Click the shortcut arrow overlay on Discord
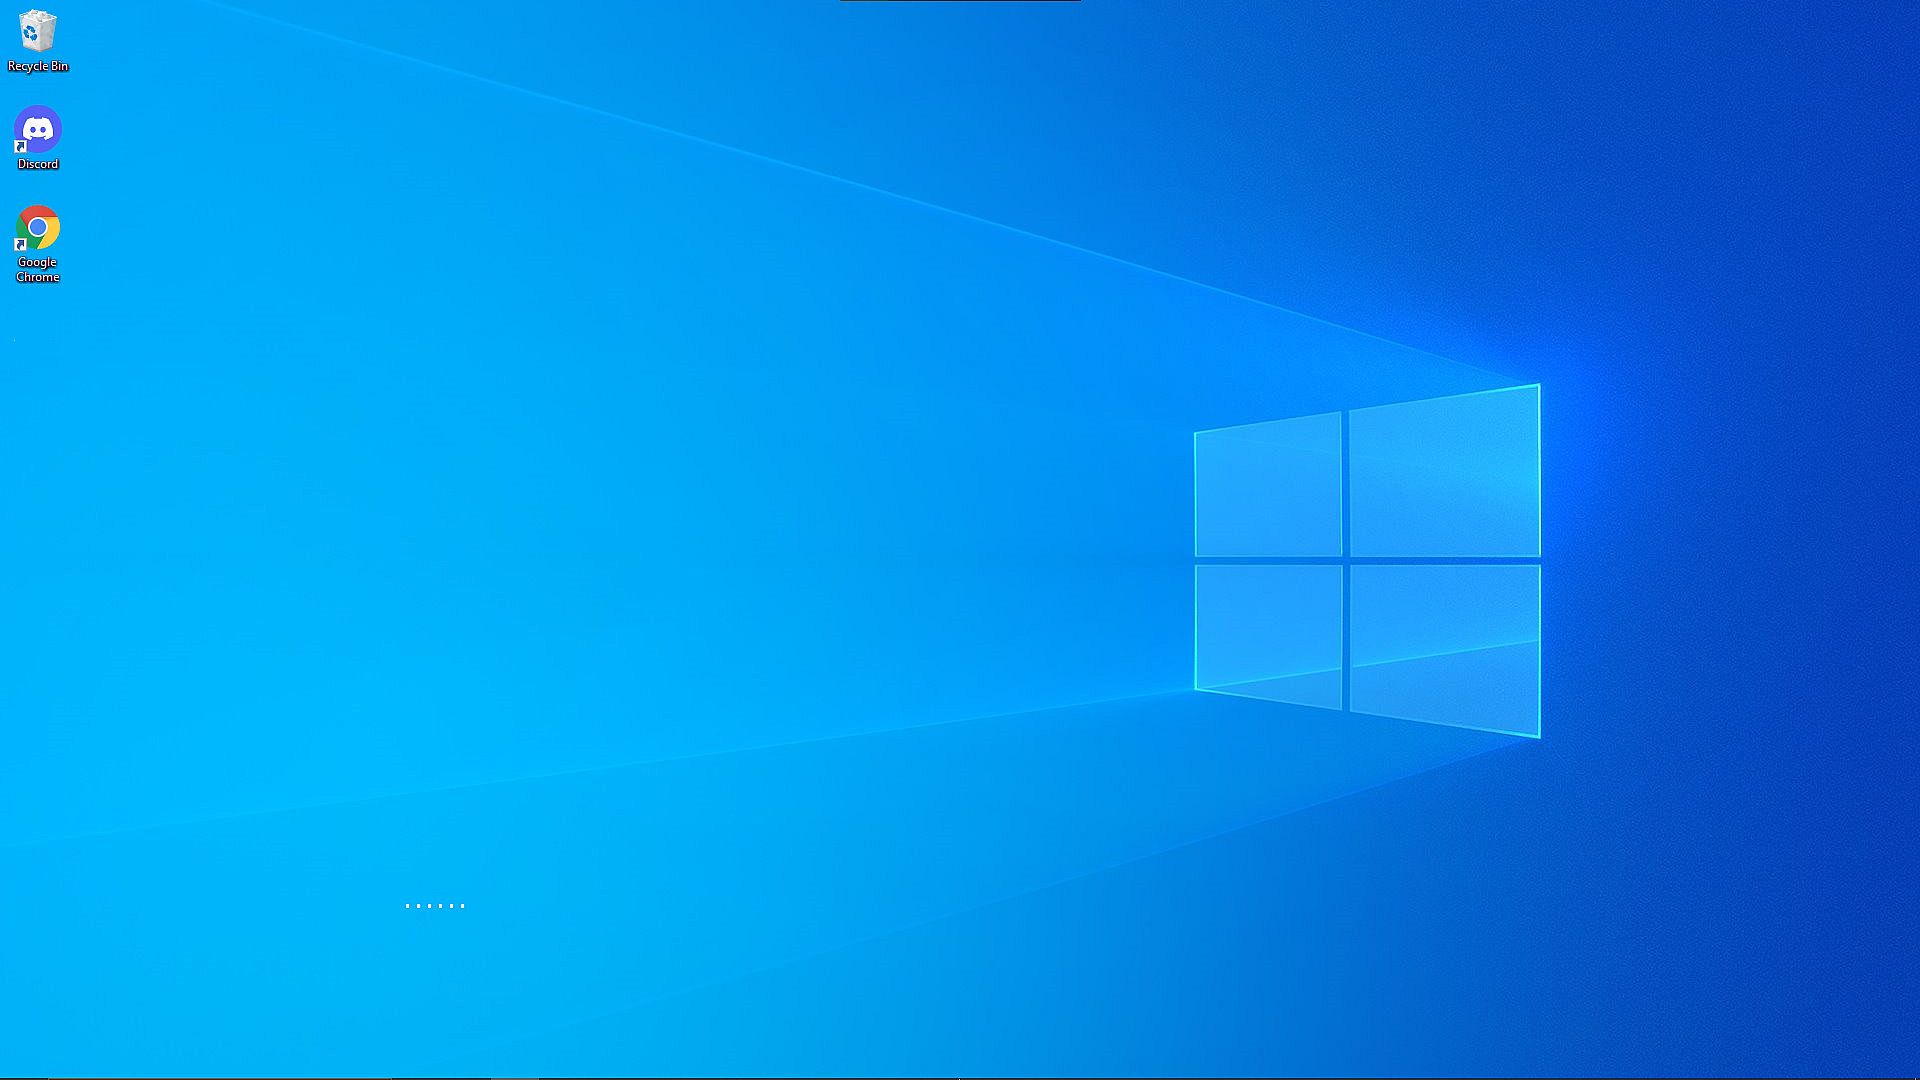Viewport: 1920px width, 1080px height. tap(20, 147)
